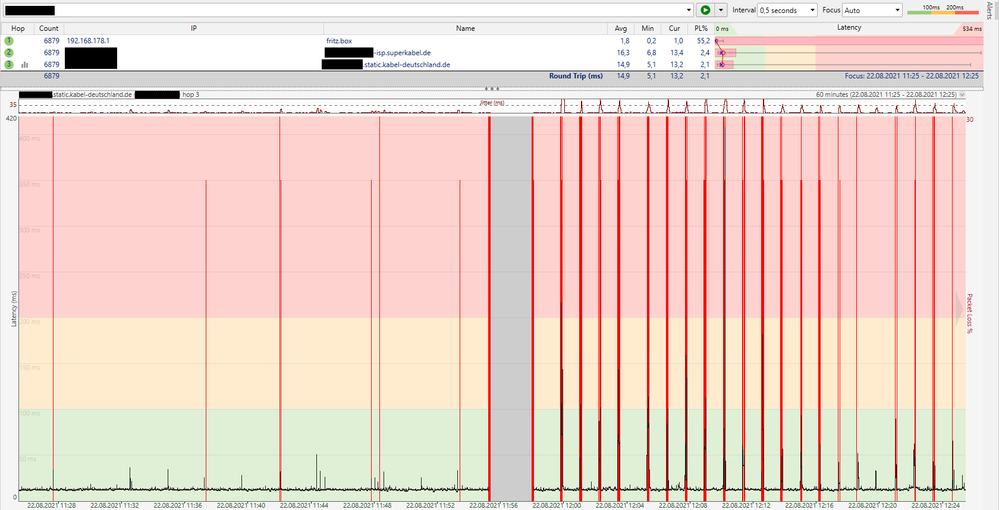Image resolution: width=999 pixels, height=510 pixels.
Task: Click the 6,8 minimum value for hop 2
Action: point(650,52)
